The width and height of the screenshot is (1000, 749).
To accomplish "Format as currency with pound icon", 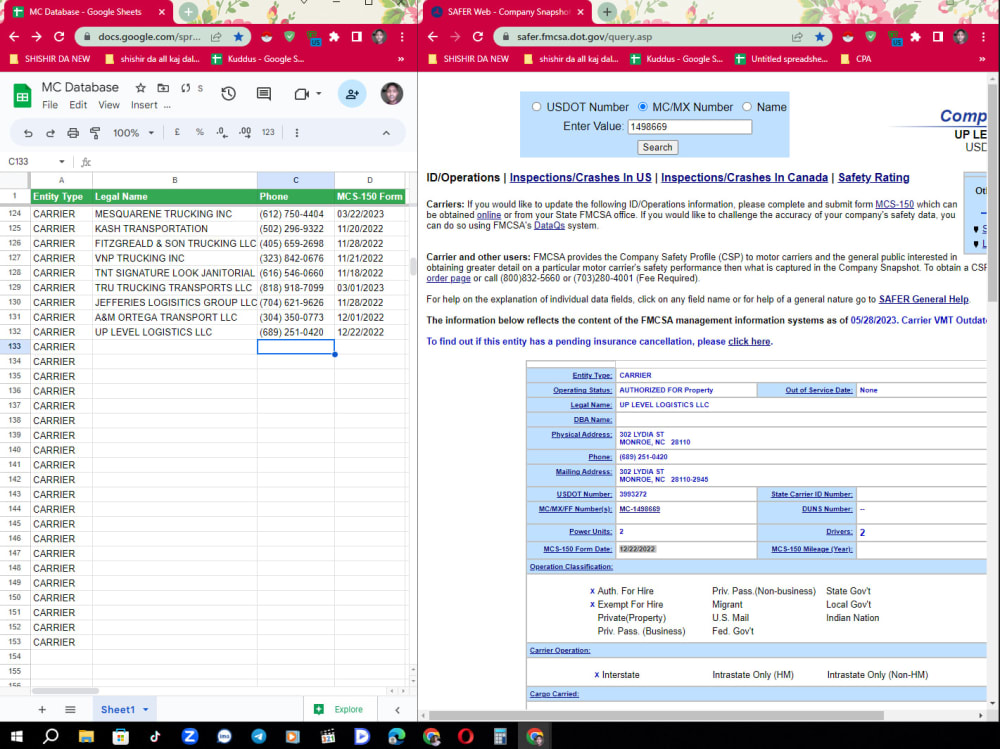I will click(x=177, y=132).
